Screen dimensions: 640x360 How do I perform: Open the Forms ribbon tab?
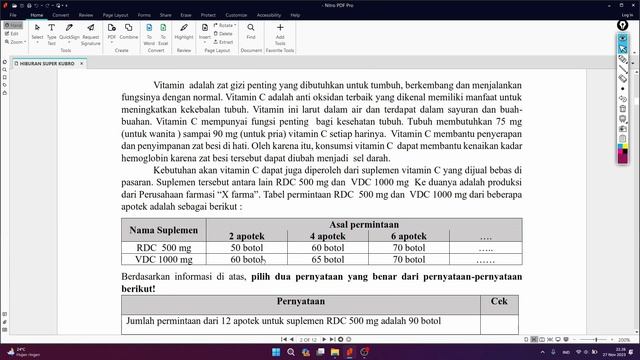pyautogui.click(x=144, y=15)
